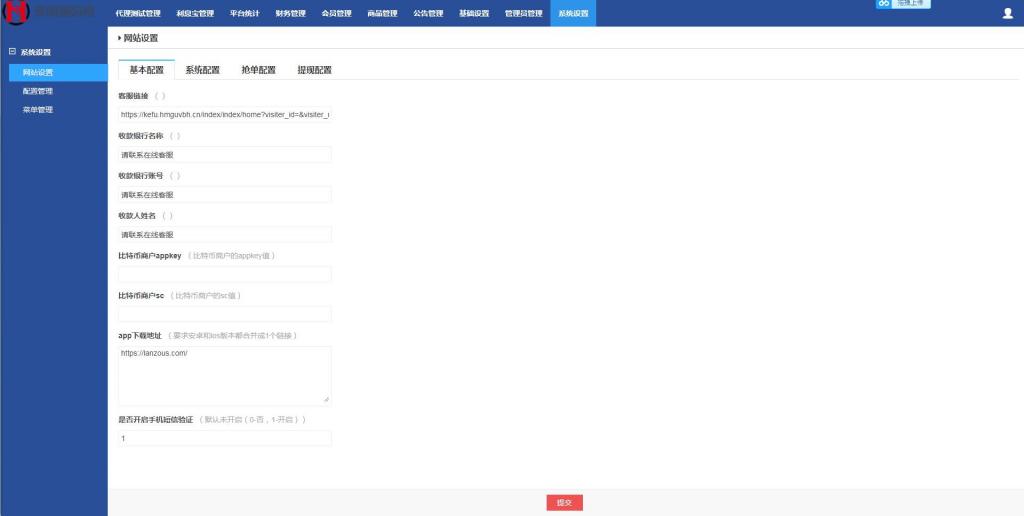Click the app下载地址 text area
Viewport: 1024px width, 516px height.
[x=224, y=375]
